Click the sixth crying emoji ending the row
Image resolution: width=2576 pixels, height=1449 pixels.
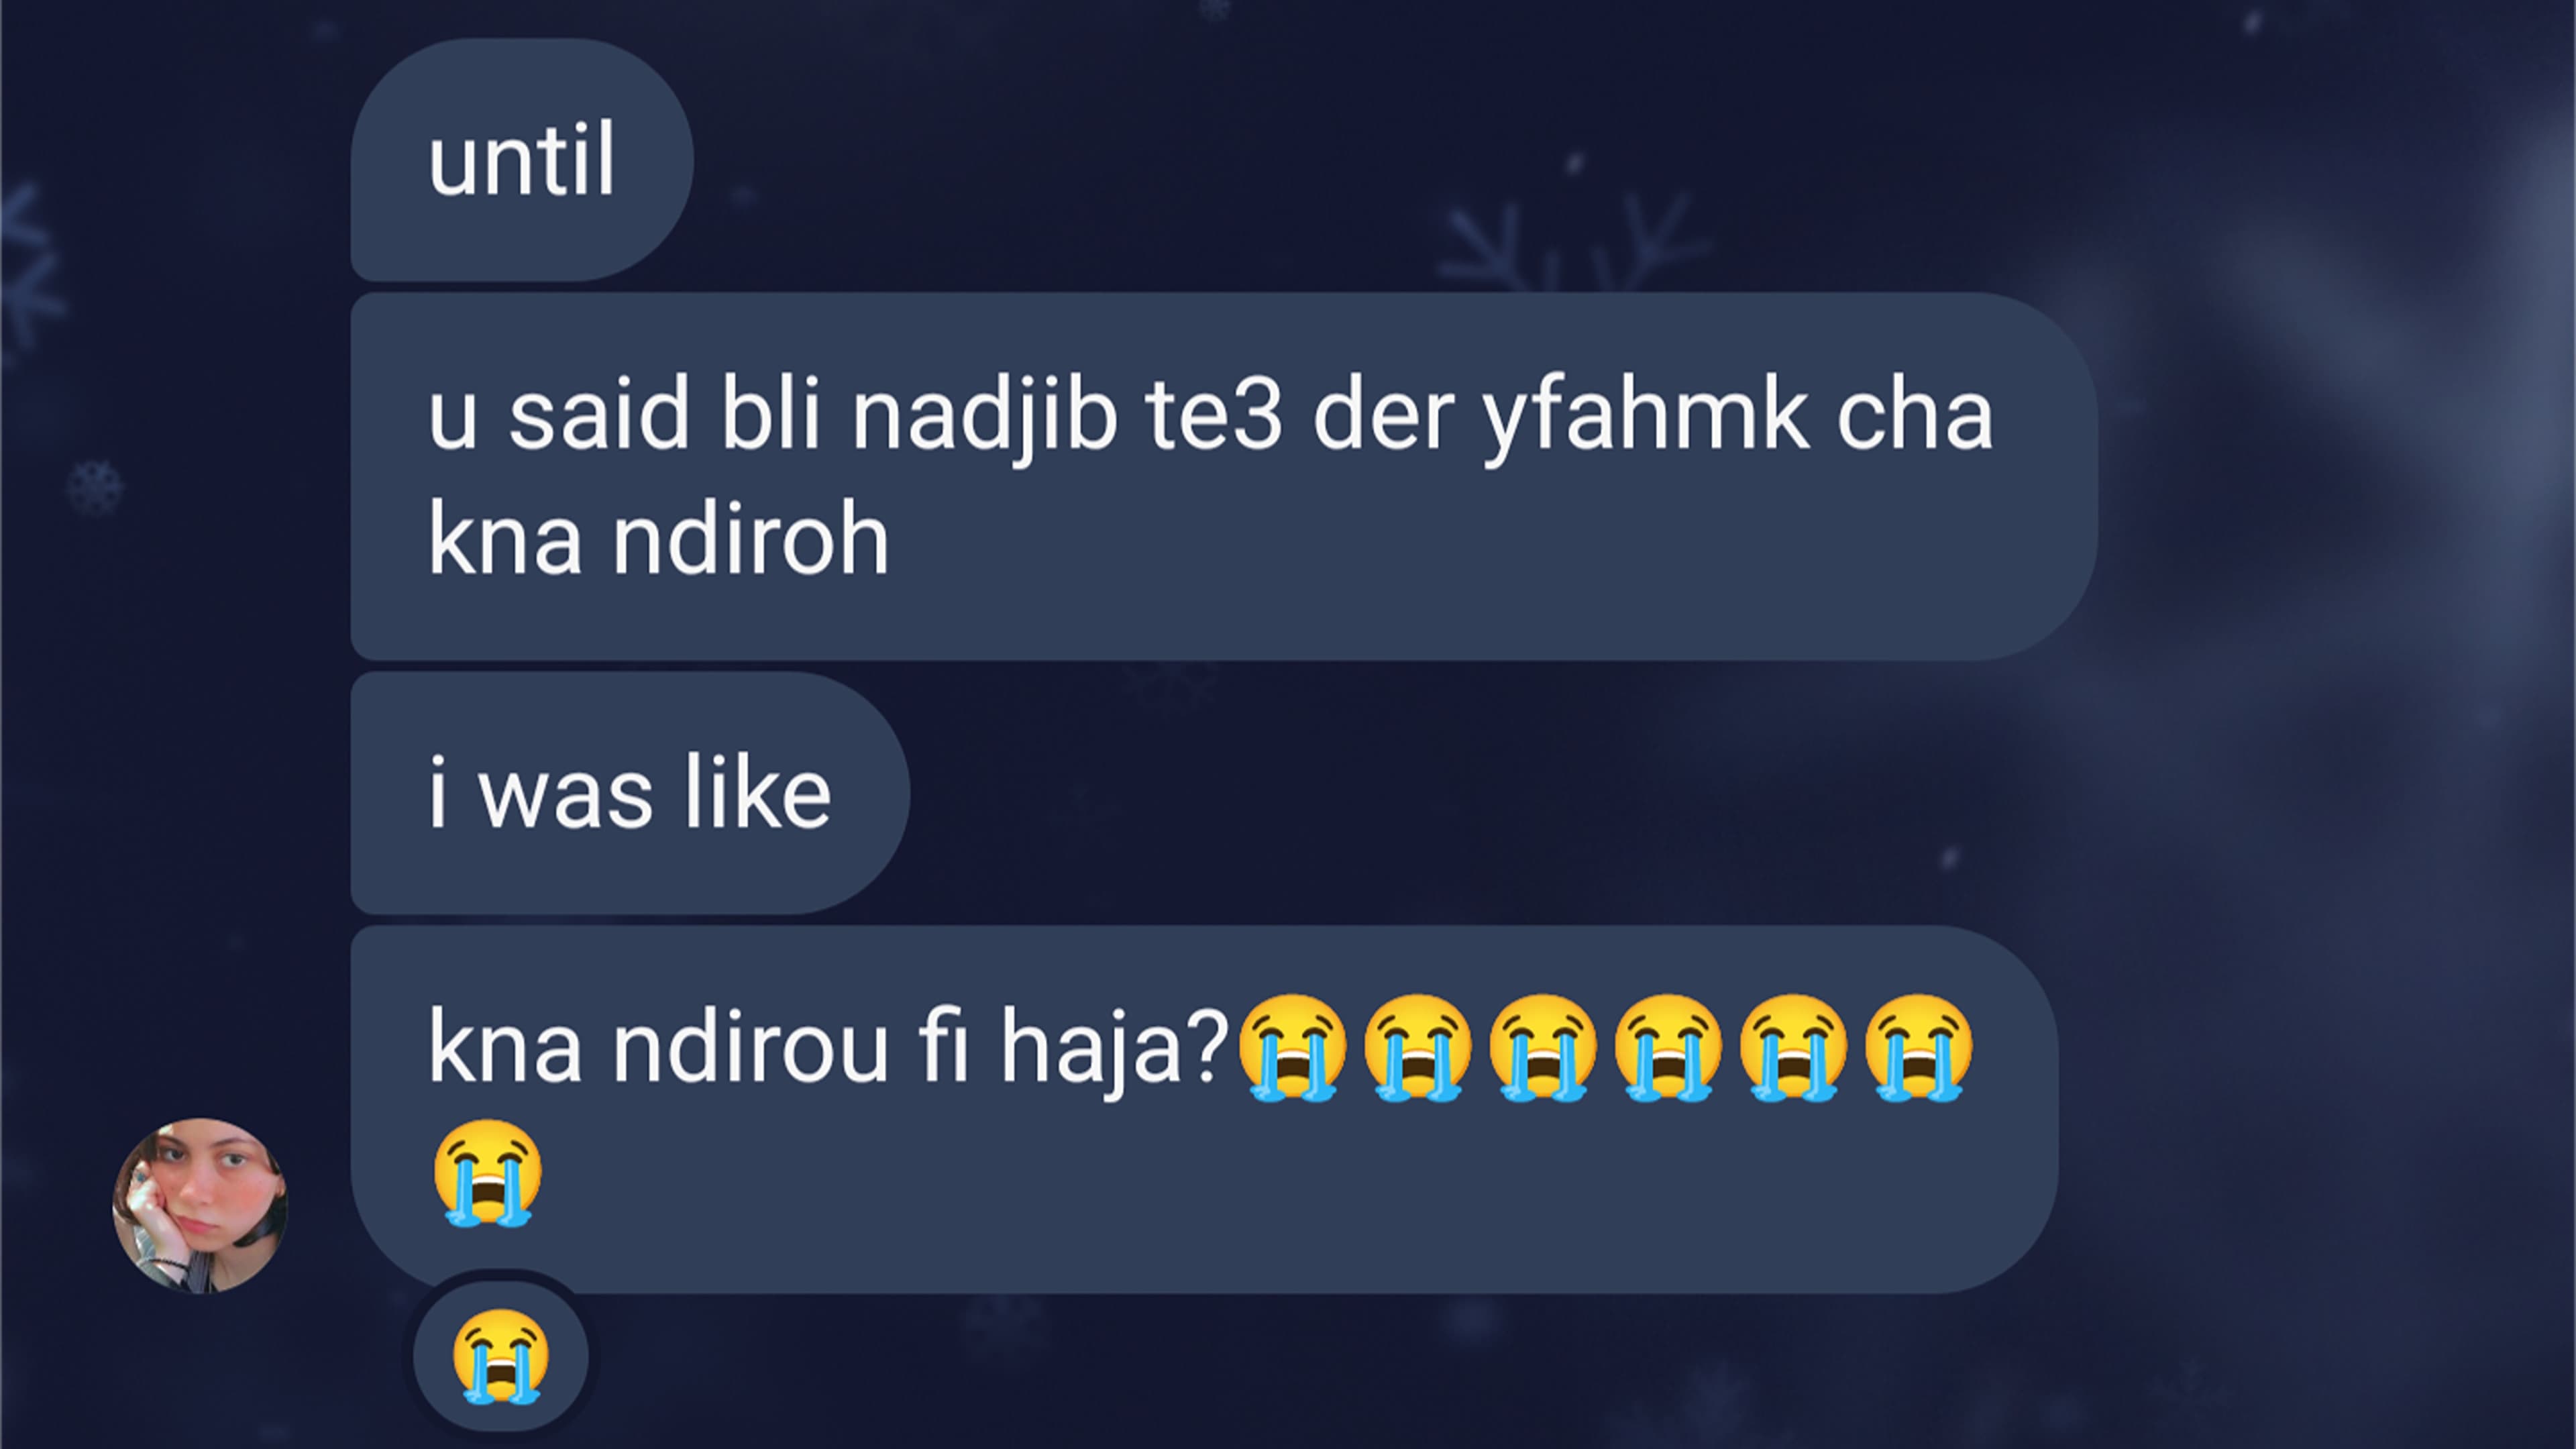click(1919, 1047)
